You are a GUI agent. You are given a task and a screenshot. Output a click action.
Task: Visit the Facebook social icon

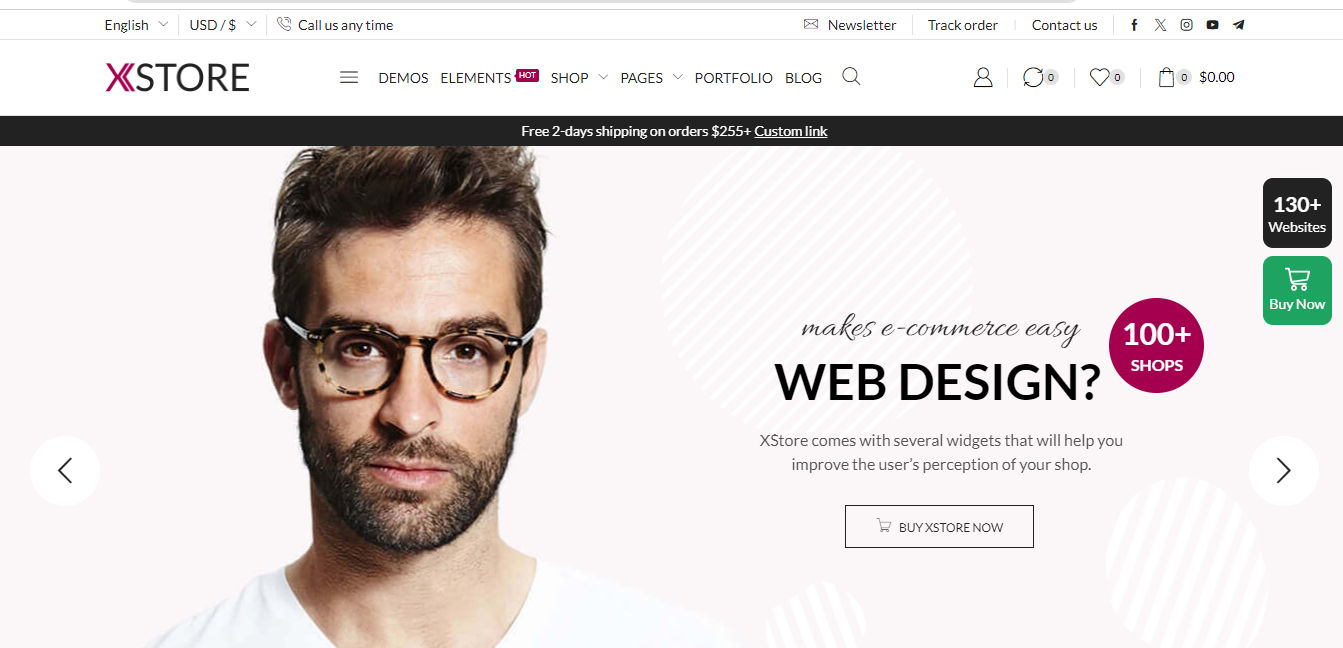click(1134, 25)
